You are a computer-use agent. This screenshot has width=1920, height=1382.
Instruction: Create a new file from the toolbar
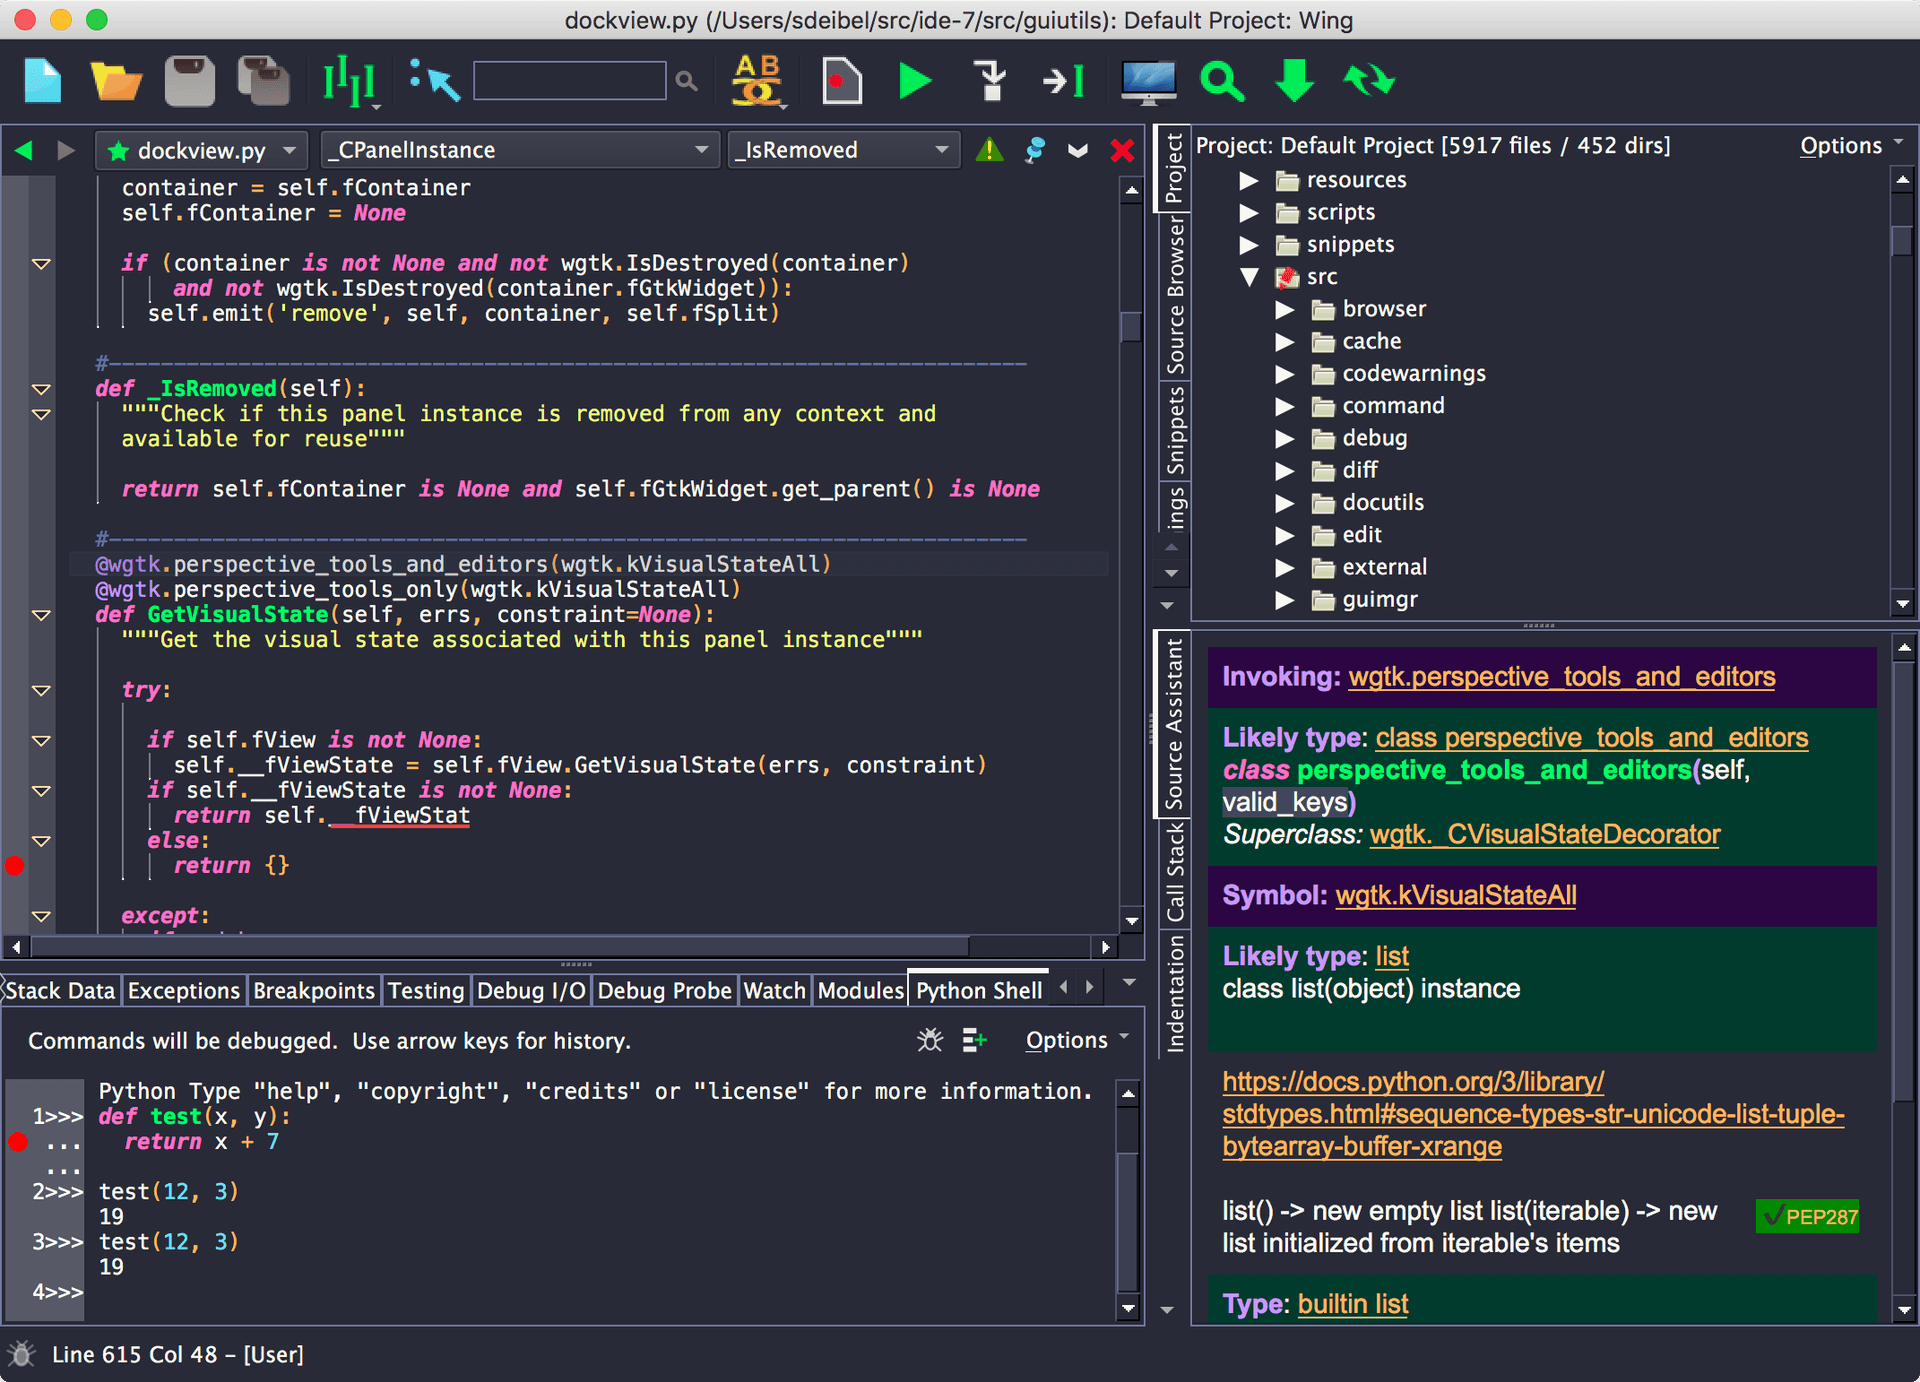point(42,80)
